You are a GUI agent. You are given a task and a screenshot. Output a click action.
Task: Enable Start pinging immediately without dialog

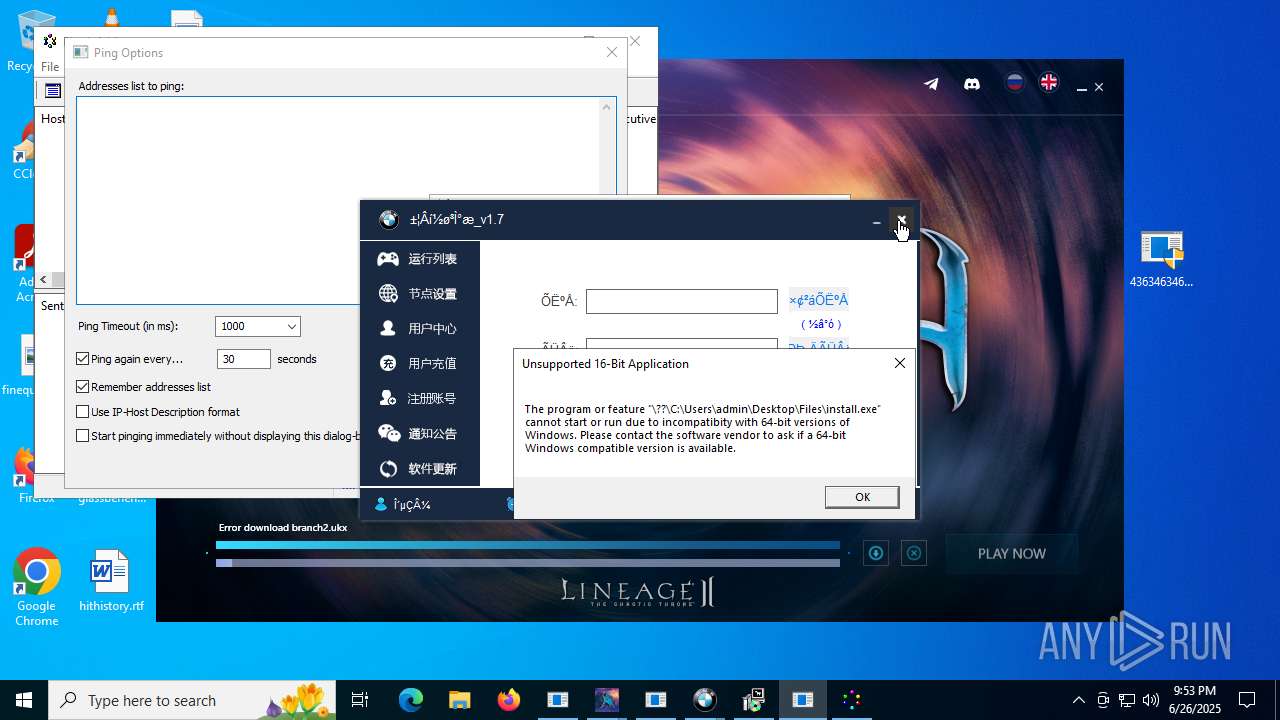click(83, 436)
